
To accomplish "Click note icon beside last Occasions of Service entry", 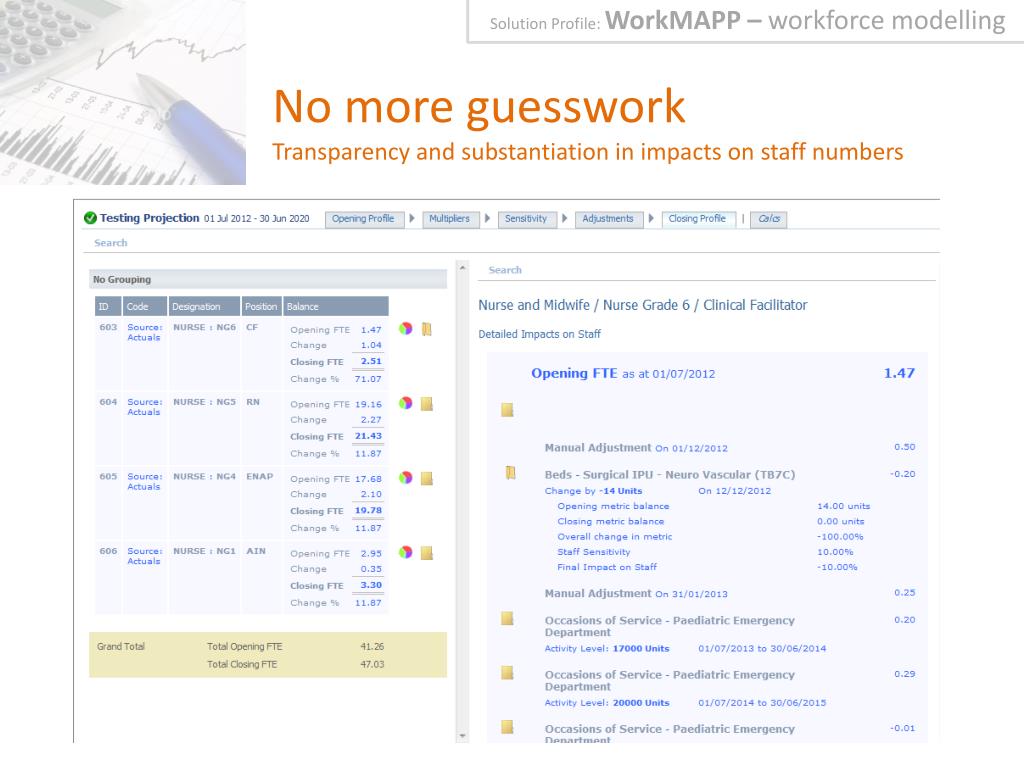I will coord(507,727).
